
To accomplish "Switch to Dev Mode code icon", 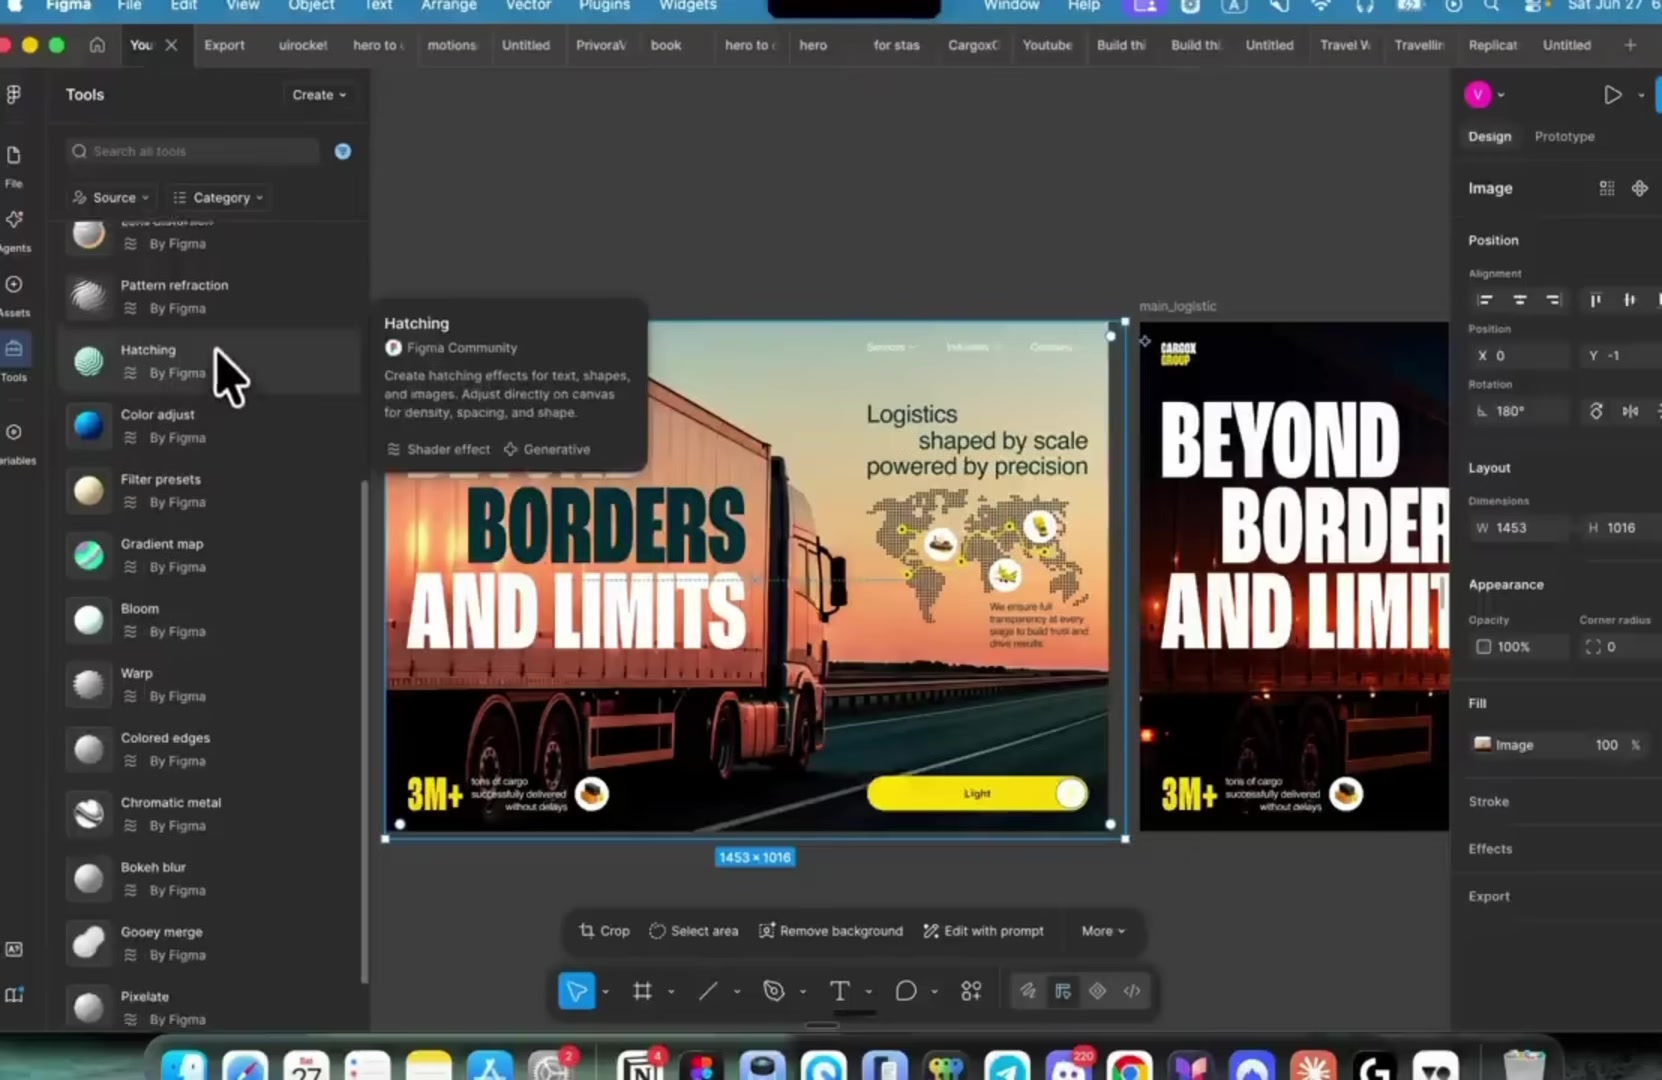I will point(1132,991).
